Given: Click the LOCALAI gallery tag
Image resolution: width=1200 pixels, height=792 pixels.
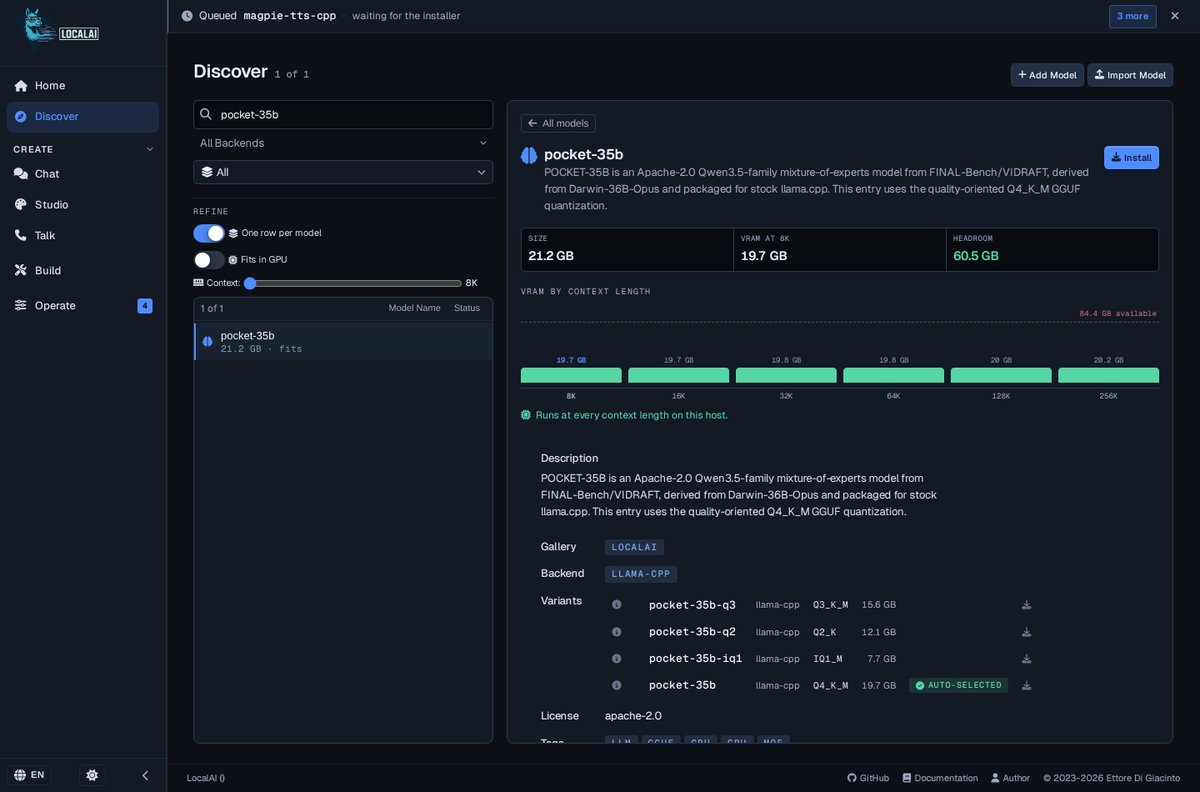Looking at the screenshot, I should pyautogui.click(x=634, y=547).
